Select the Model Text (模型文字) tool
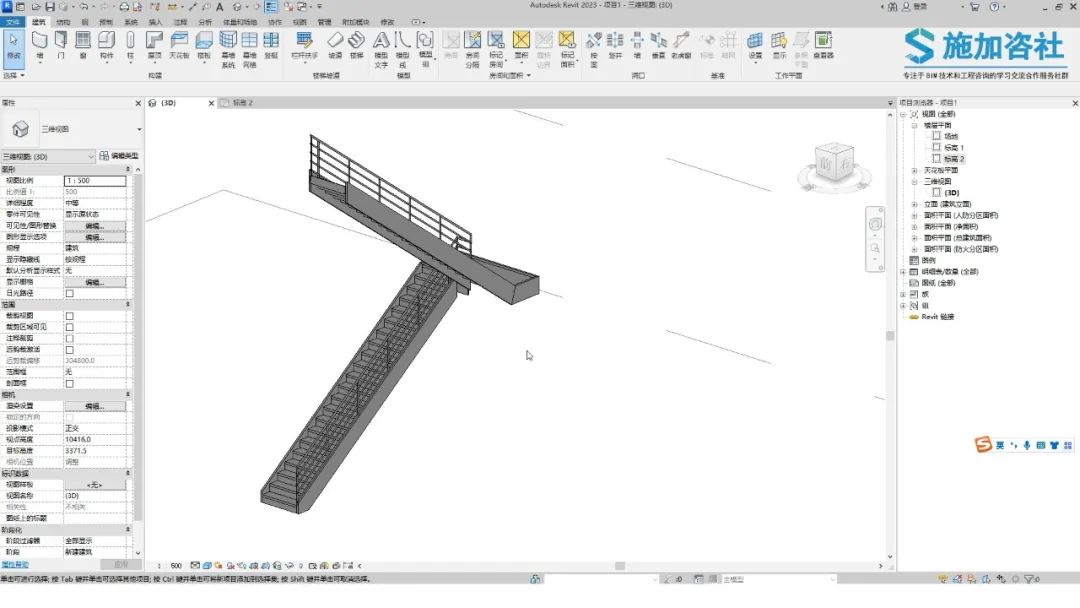The image size is (1080, 608). 381,48
